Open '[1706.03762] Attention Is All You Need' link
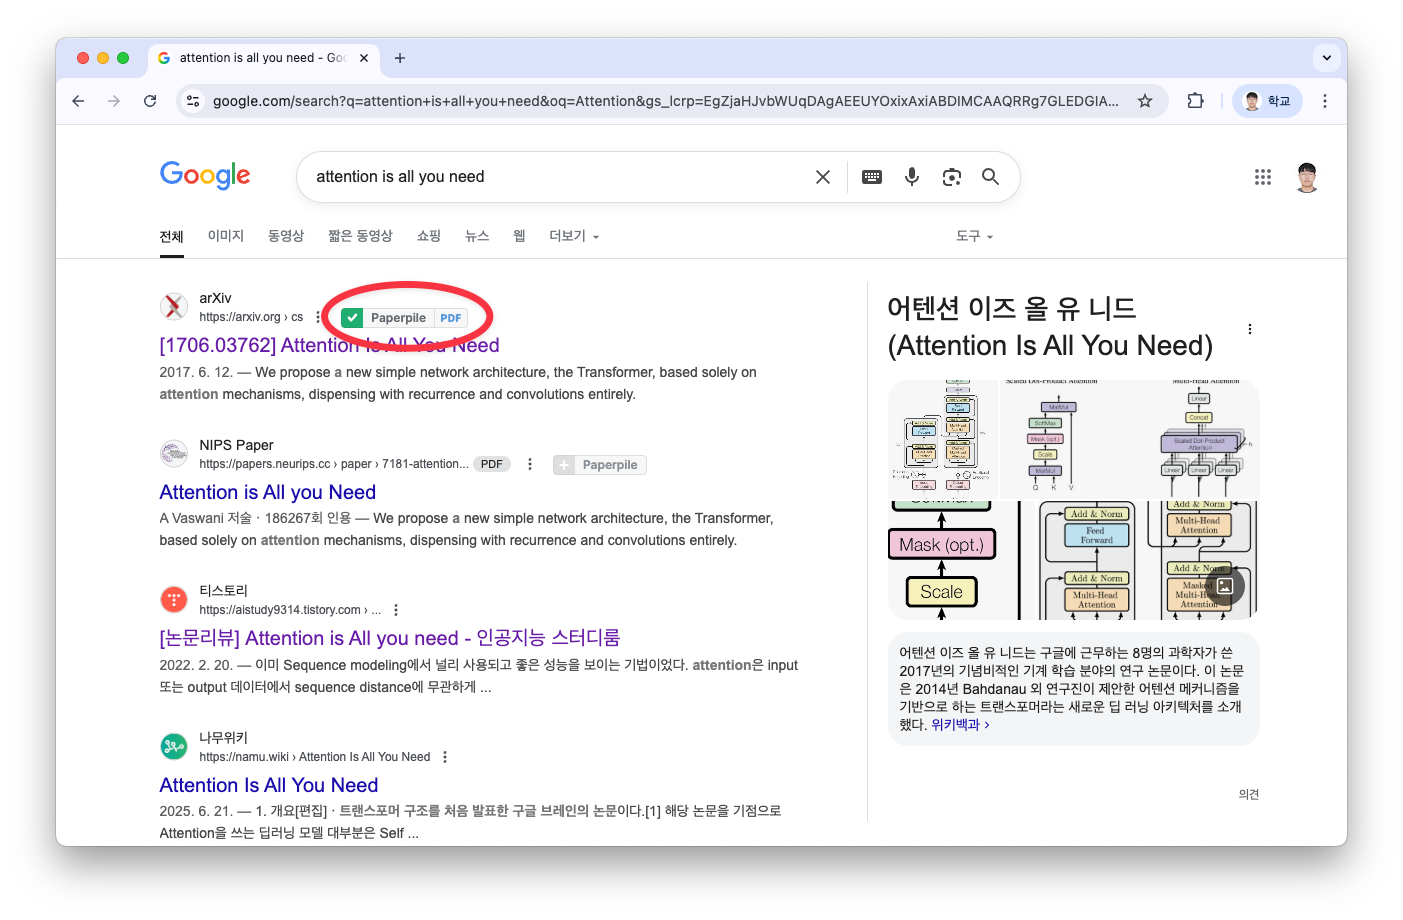 click(x=329, y=345)
